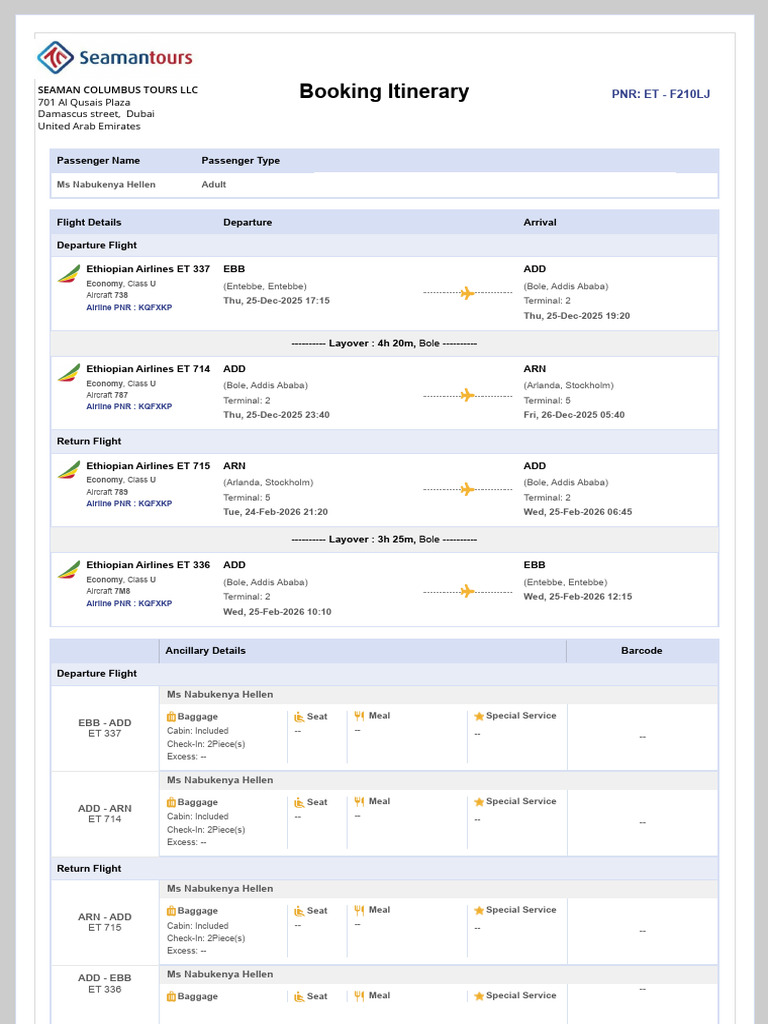Click departure time Tue, 24-Feb-2026 21:20
Image resolution: width=768 pixels, height=1024 pixels.
[x=276, y=513]
